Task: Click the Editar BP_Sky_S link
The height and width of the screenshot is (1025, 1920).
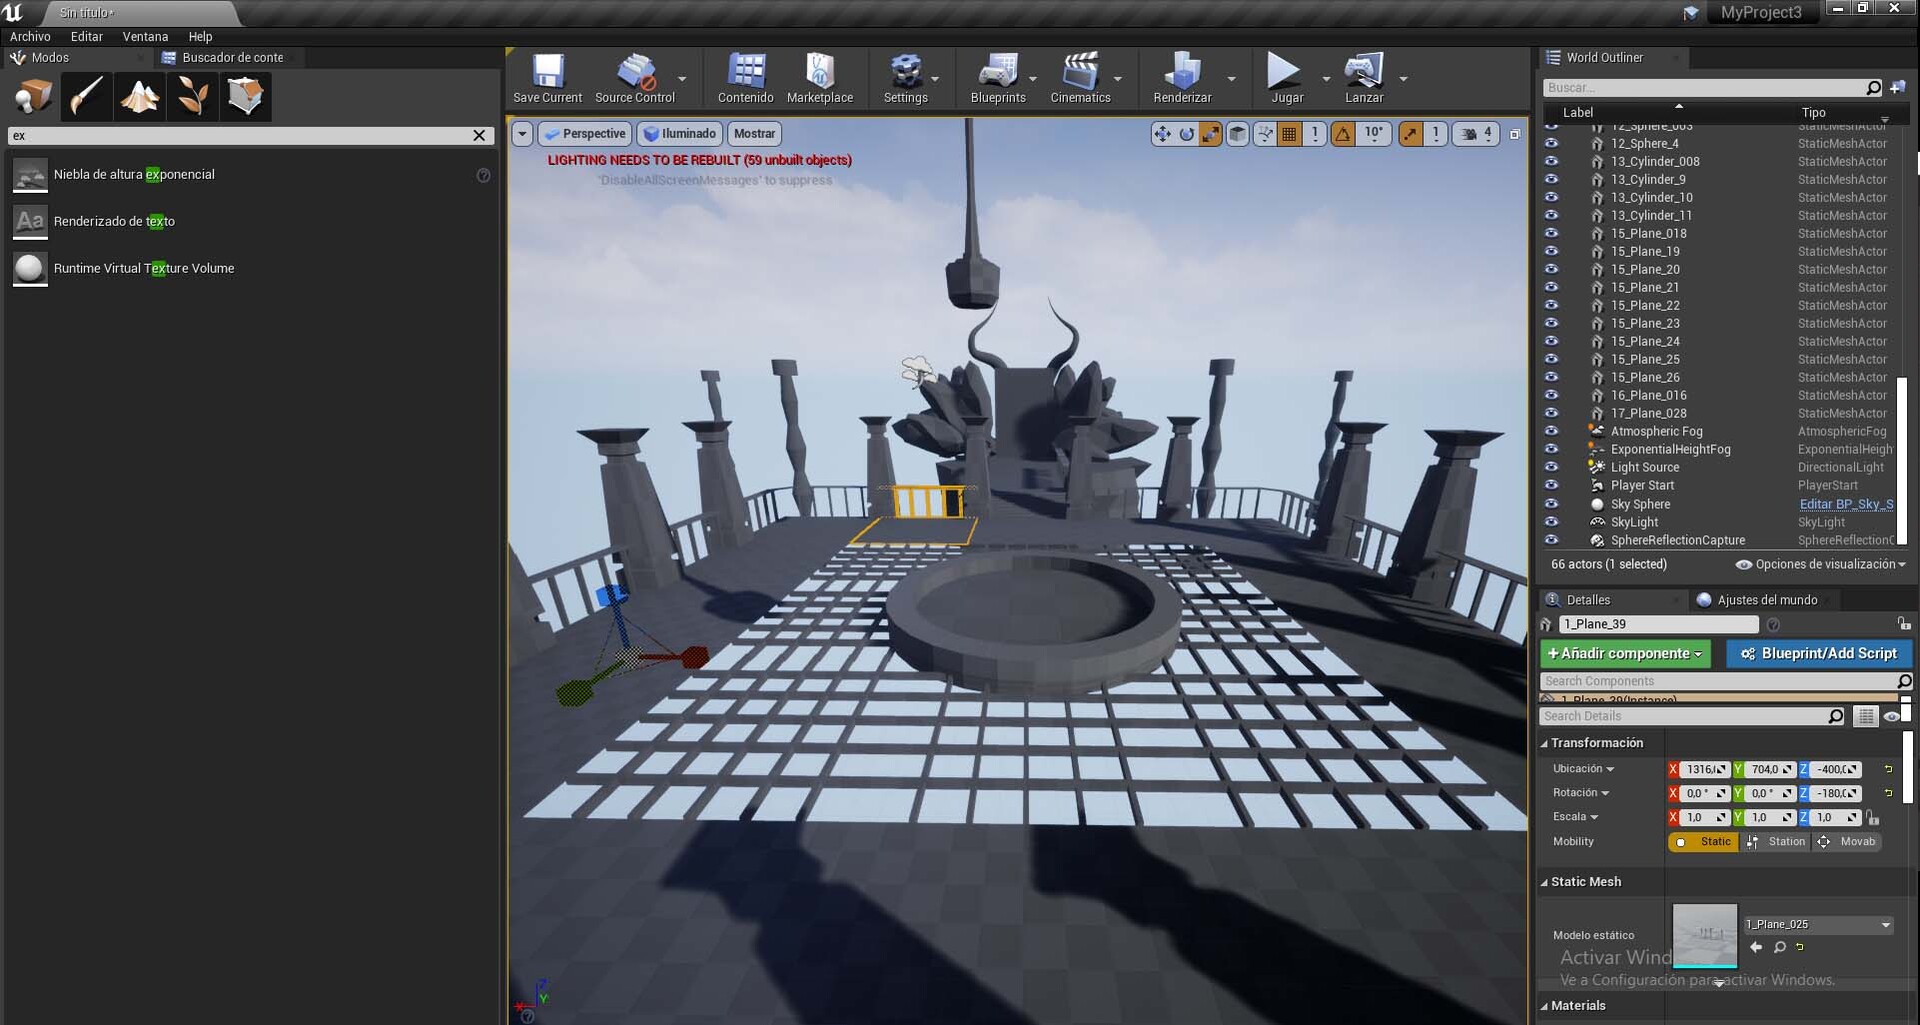Action: (x=1845, y=504)
